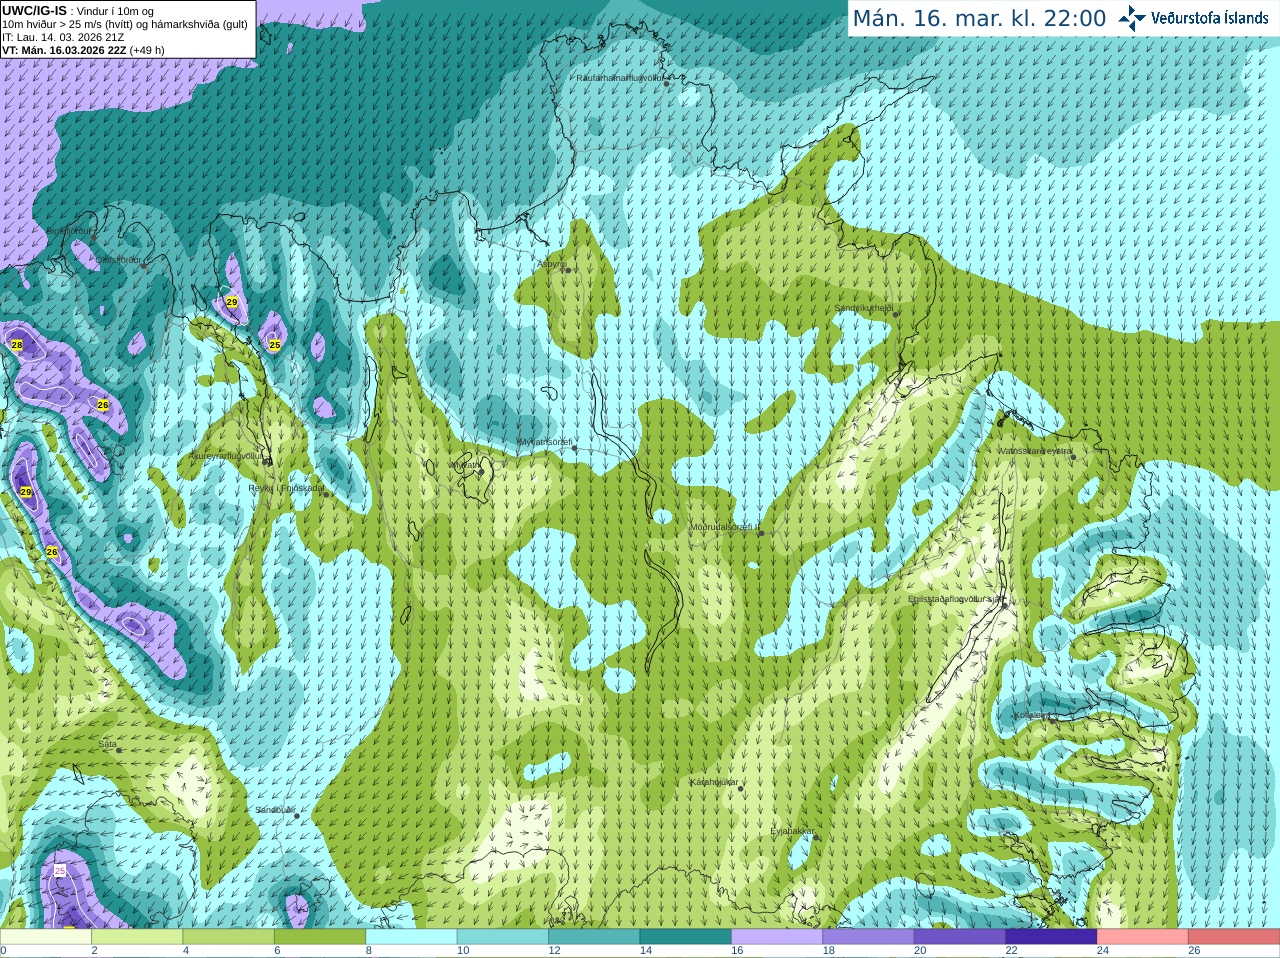Click the Reykir í Fnjóskadal station label
The width and height of the screenshot is (1280, 958).
tap(286, 488)
